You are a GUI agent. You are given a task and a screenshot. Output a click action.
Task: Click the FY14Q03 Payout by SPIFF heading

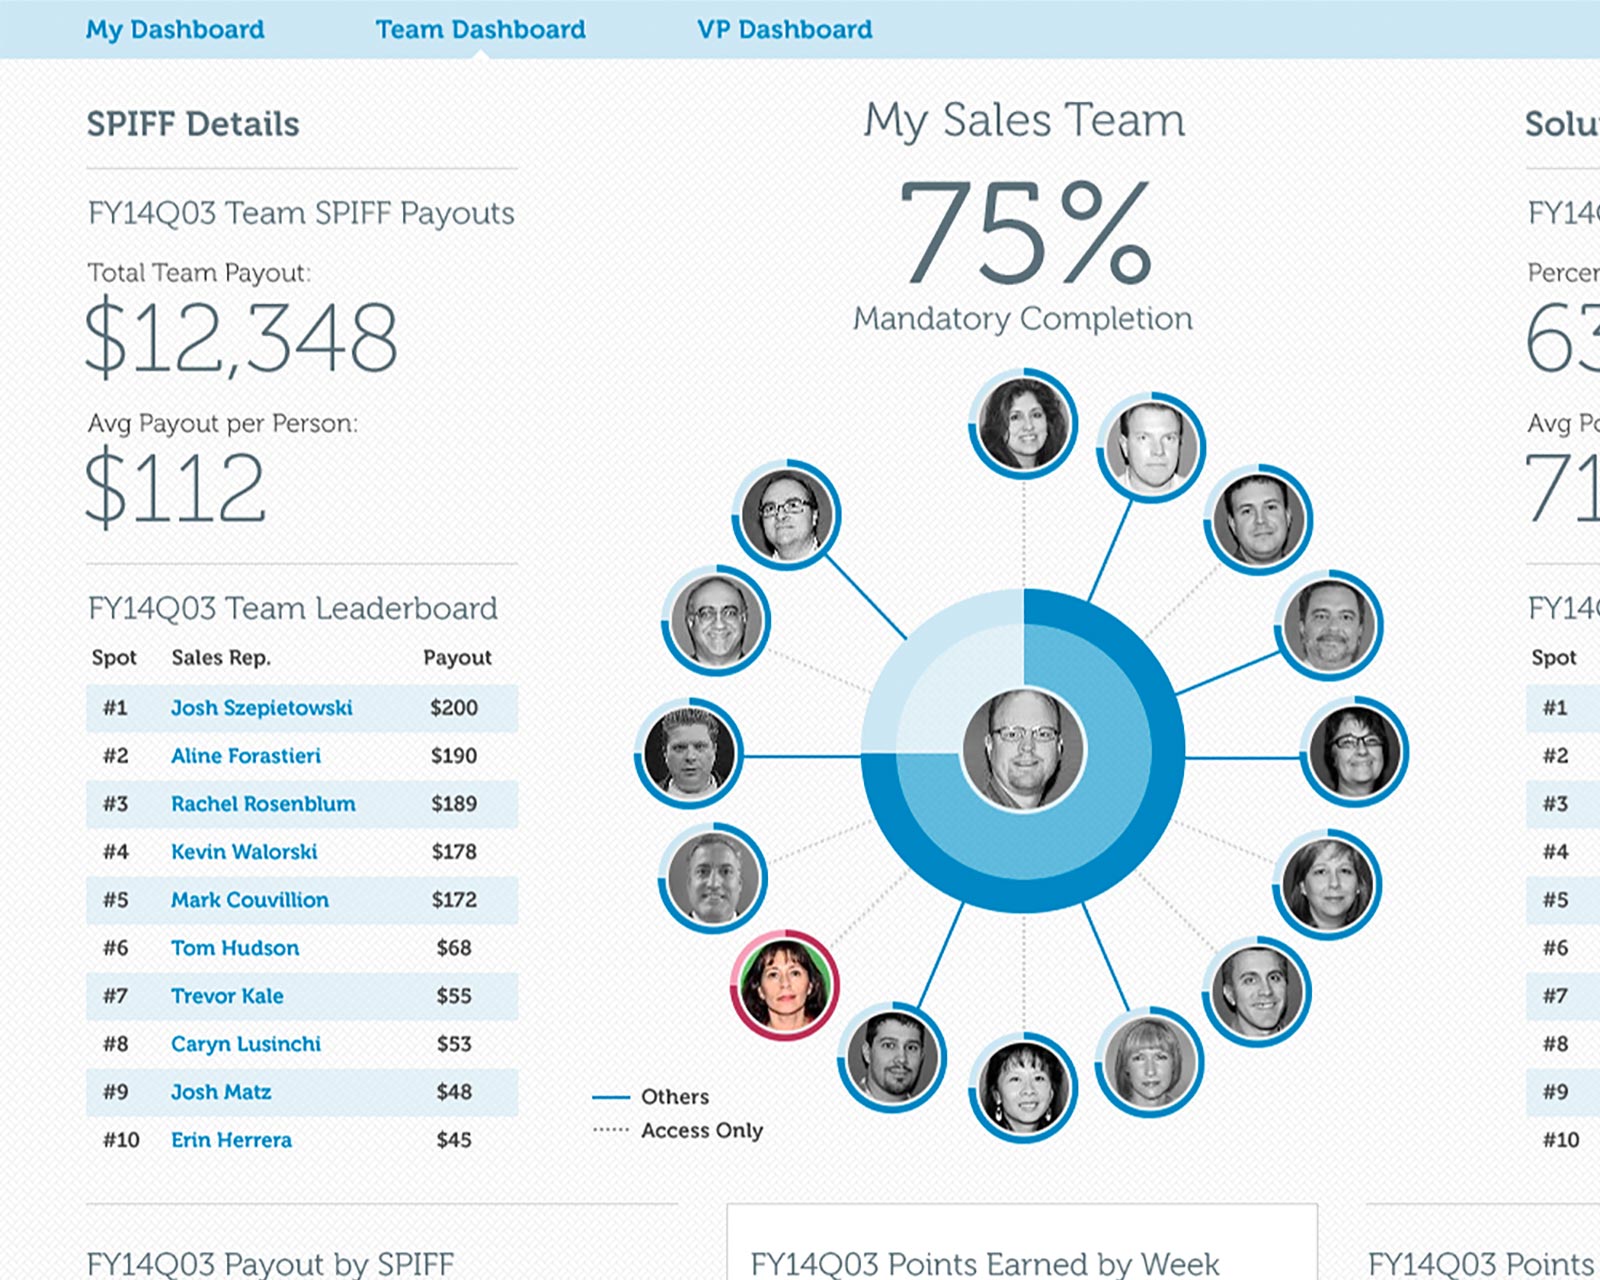tap(270, 1264)
